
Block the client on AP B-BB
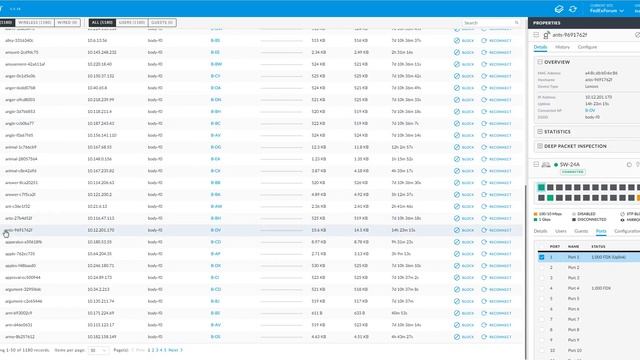click(464, 182)
